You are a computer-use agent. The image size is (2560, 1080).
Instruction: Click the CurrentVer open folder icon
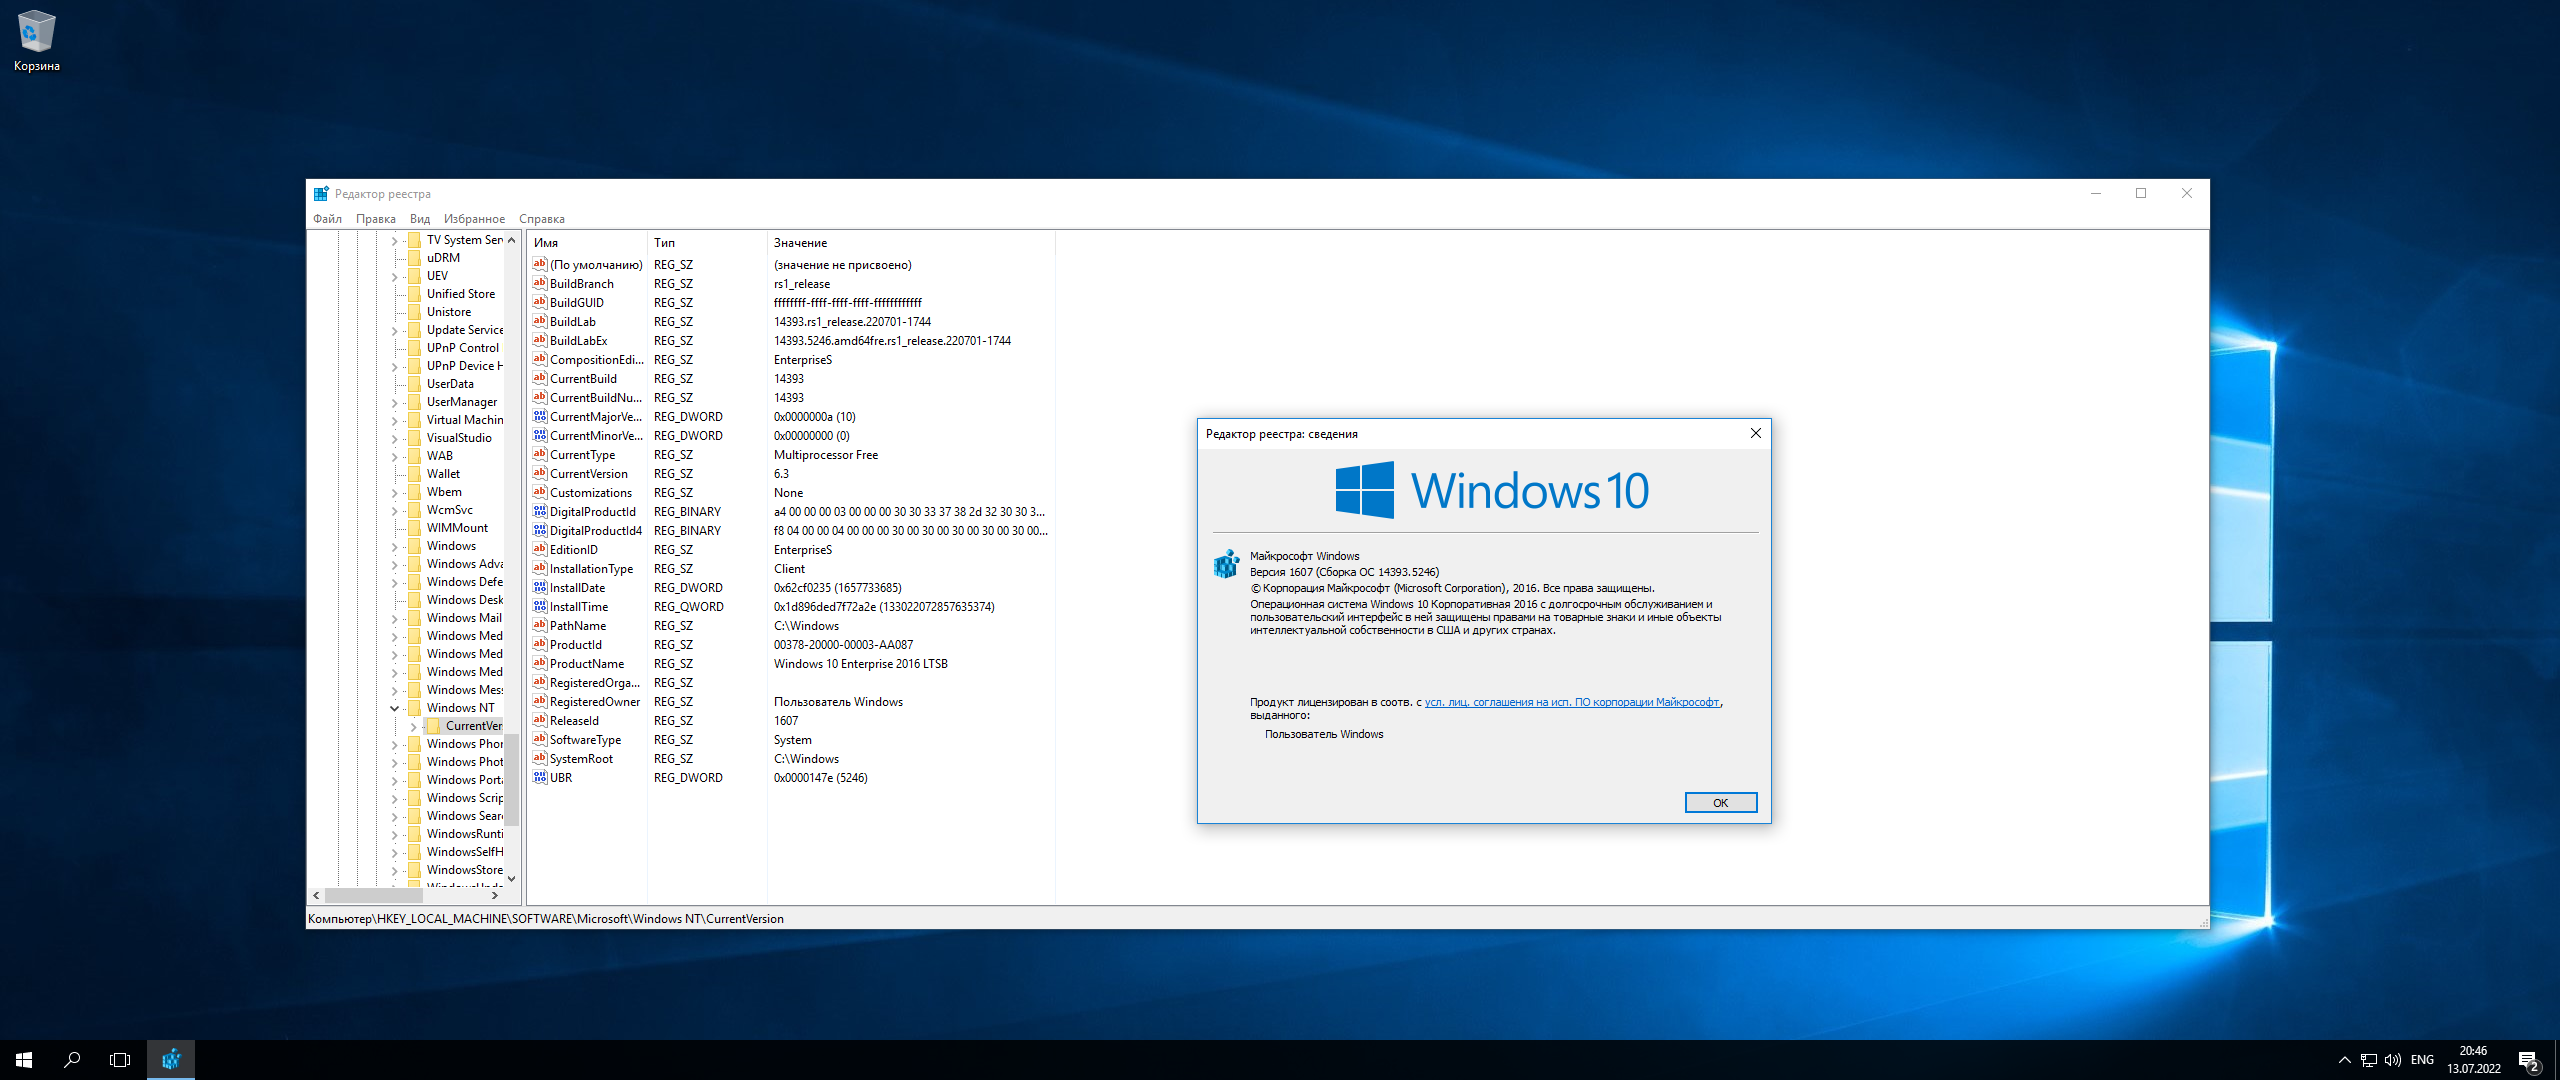tap(434, 726)
